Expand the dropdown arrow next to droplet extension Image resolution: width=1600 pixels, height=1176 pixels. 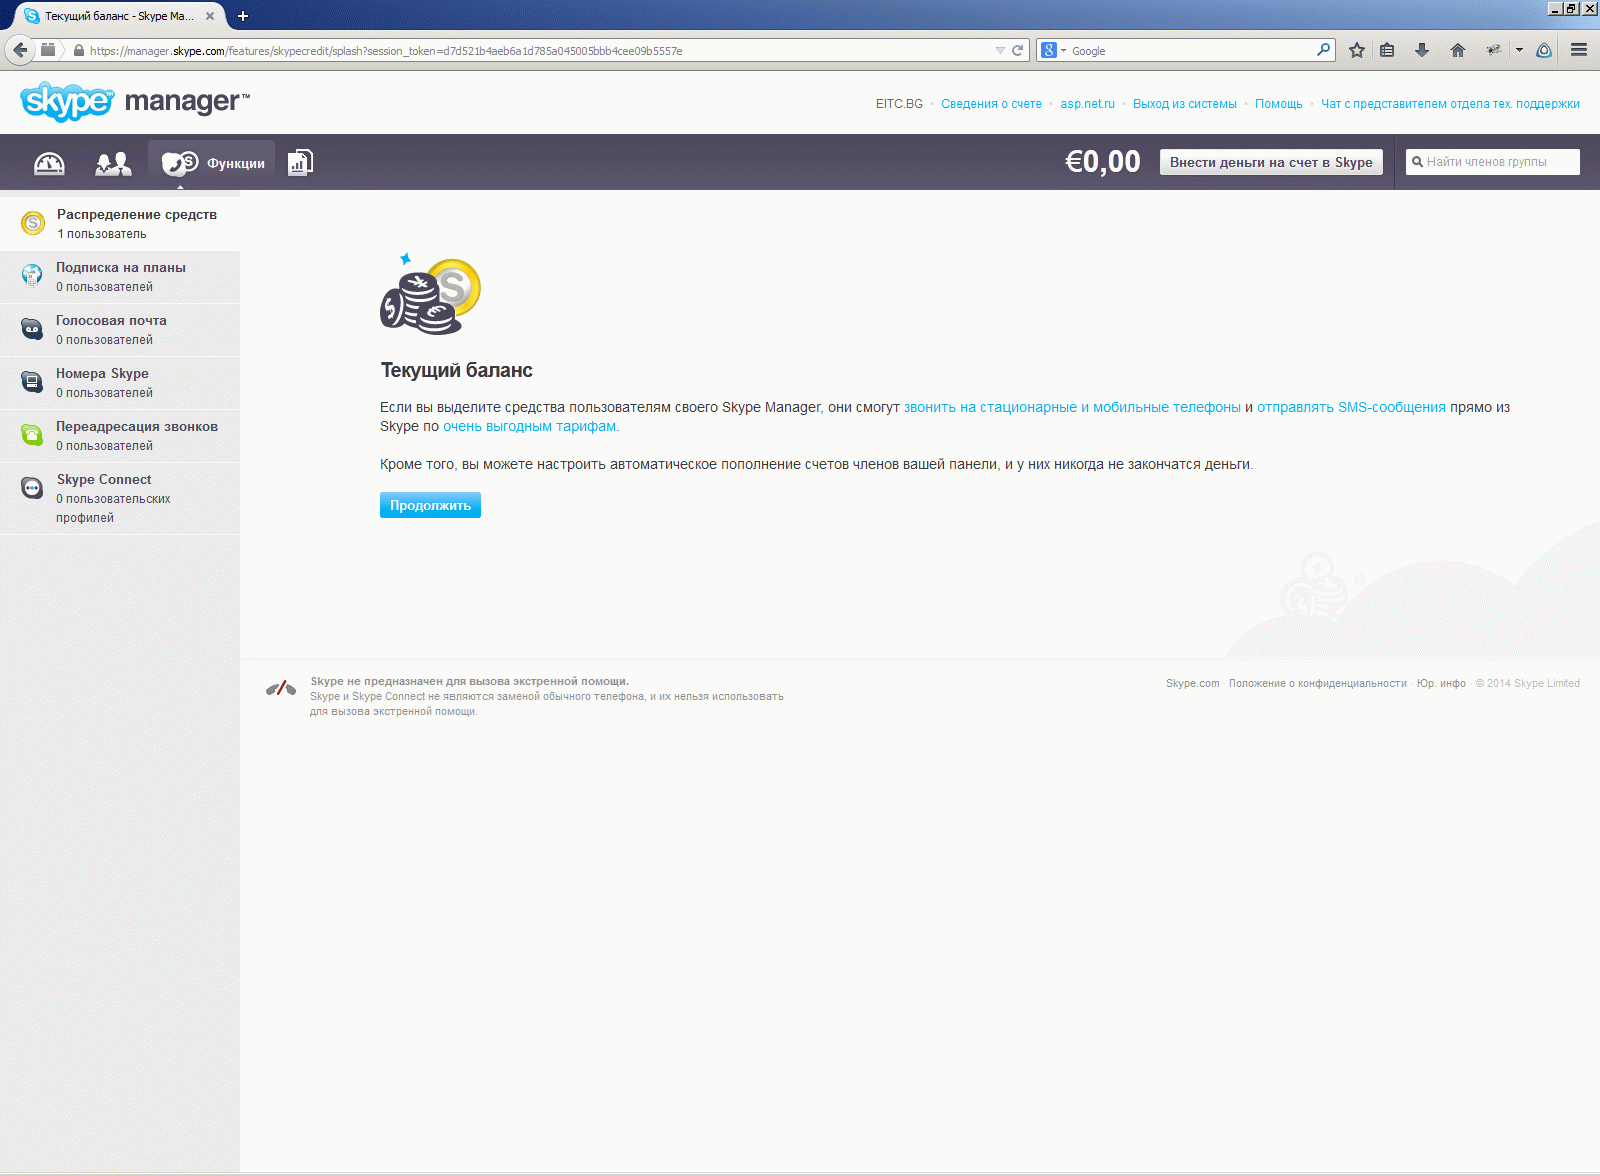(1519, 50)
